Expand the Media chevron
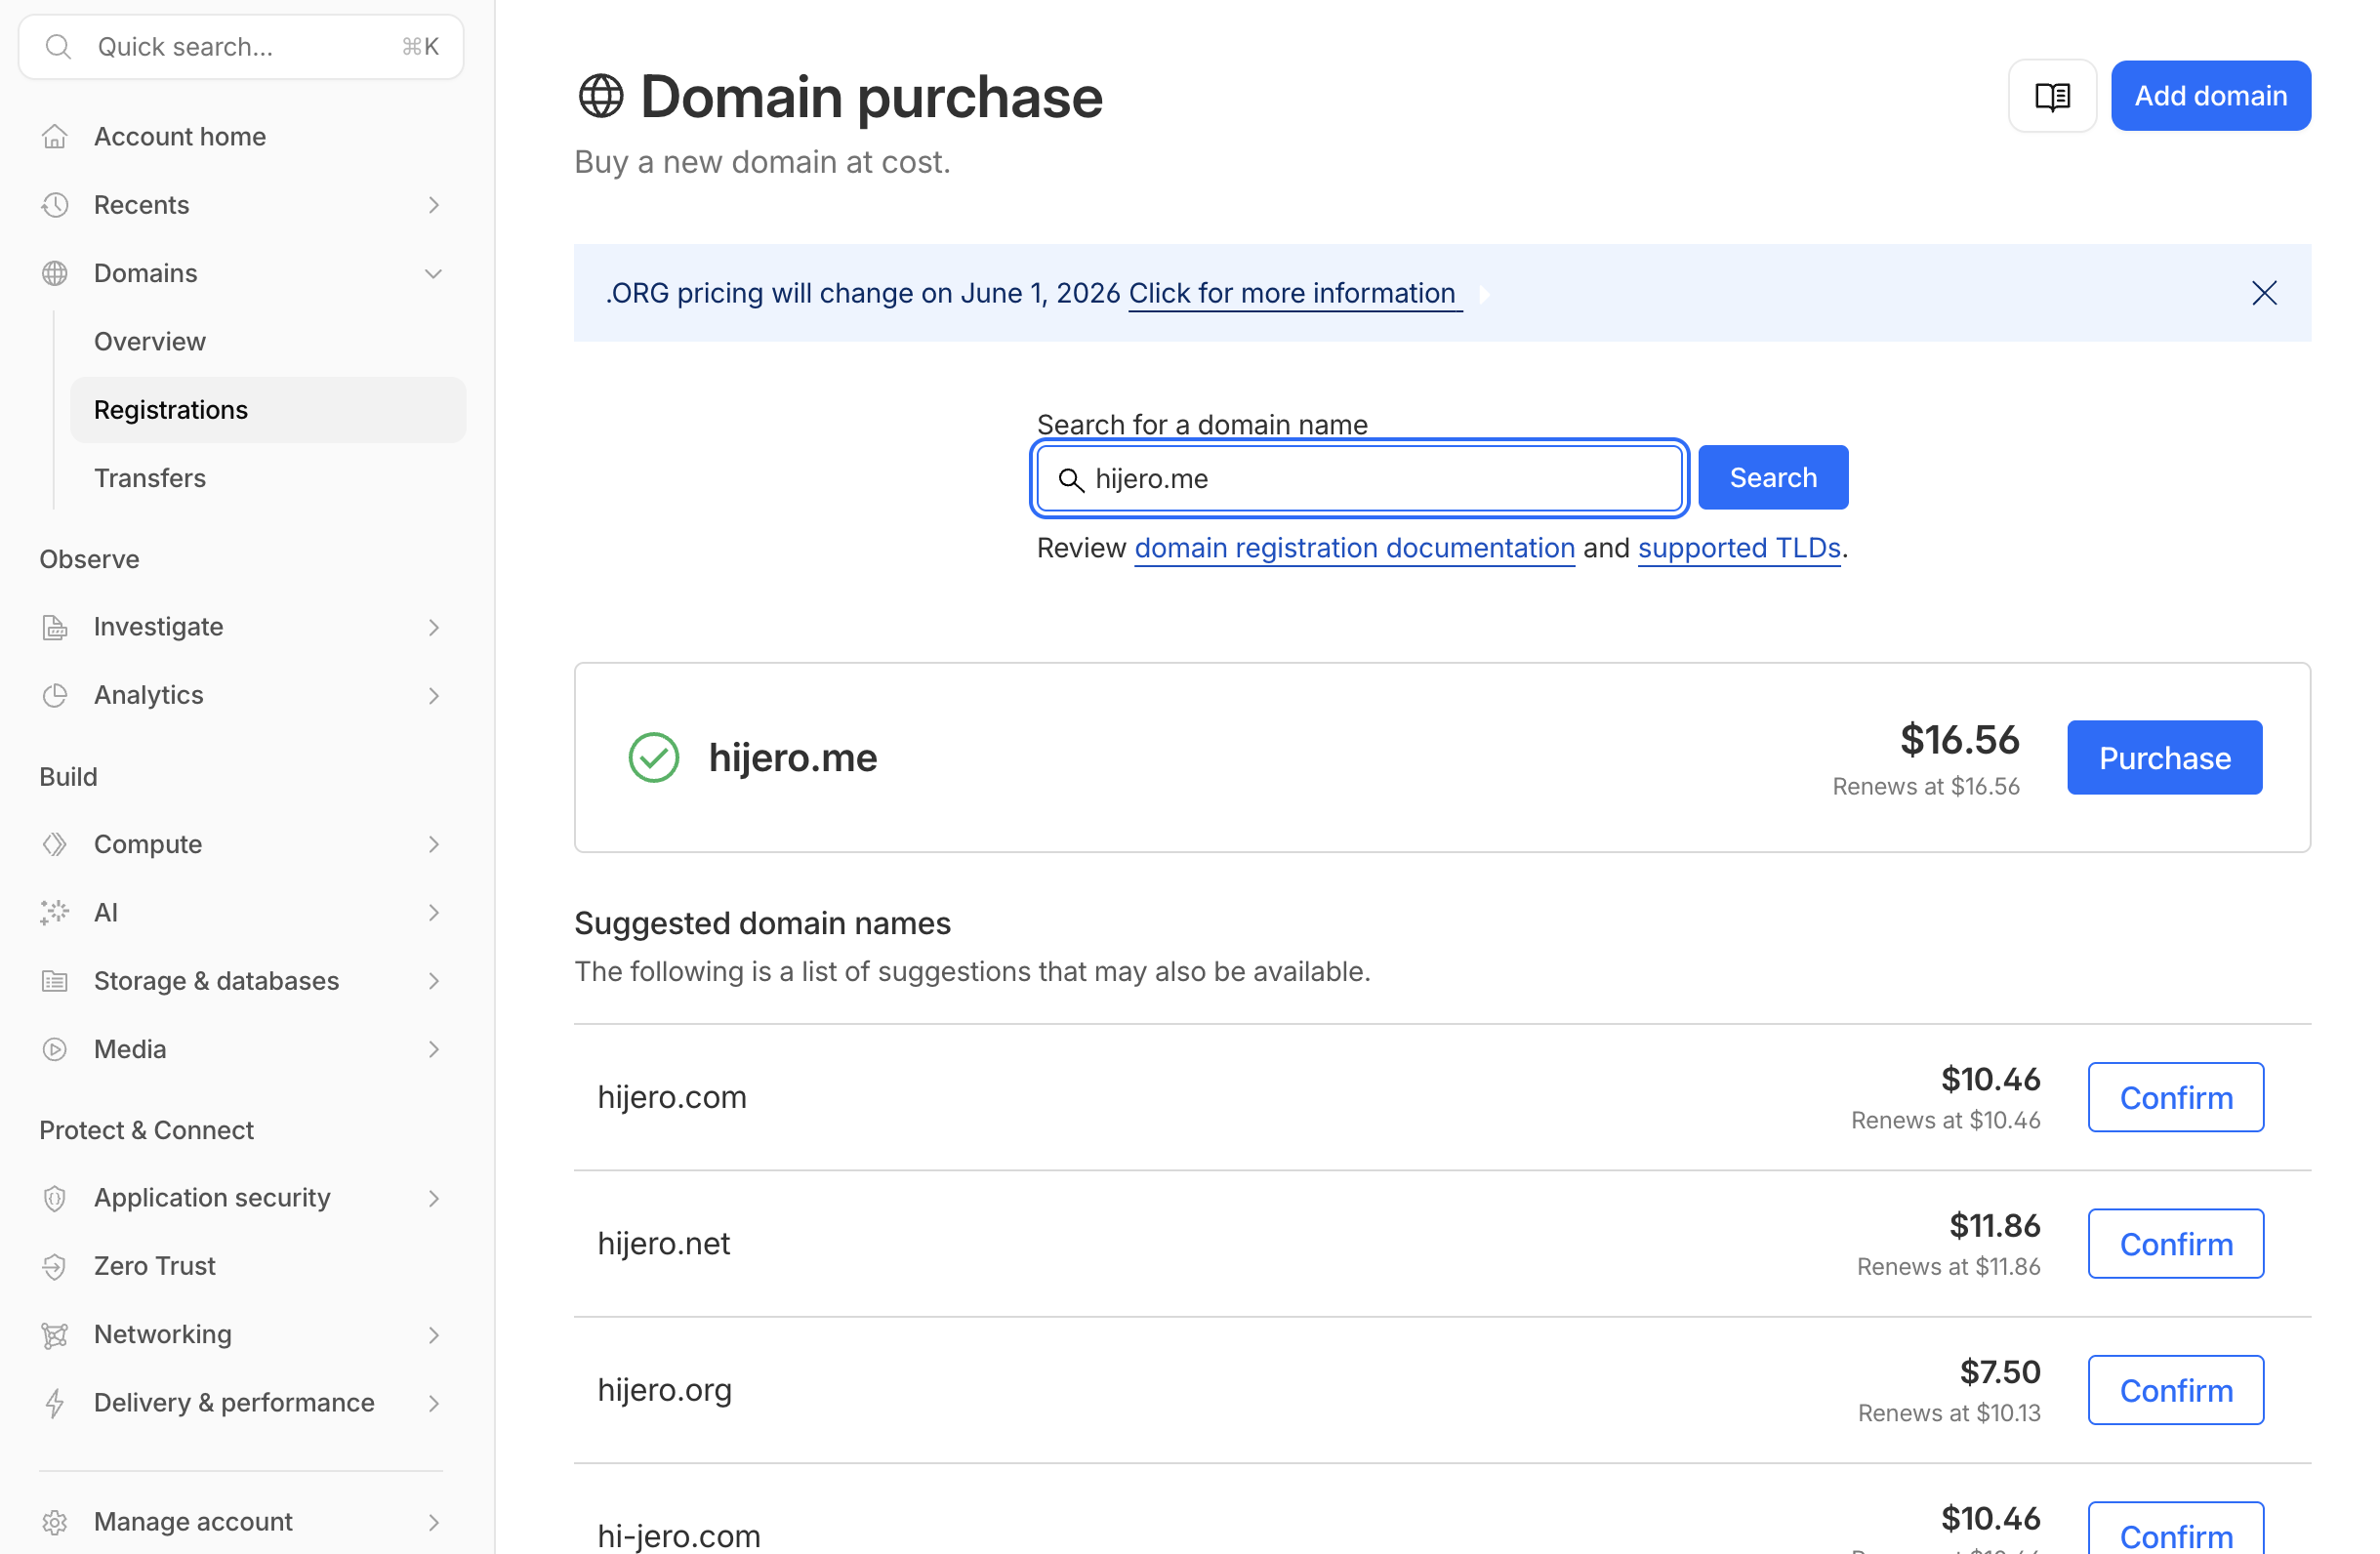 click(x=433, y=1049)
